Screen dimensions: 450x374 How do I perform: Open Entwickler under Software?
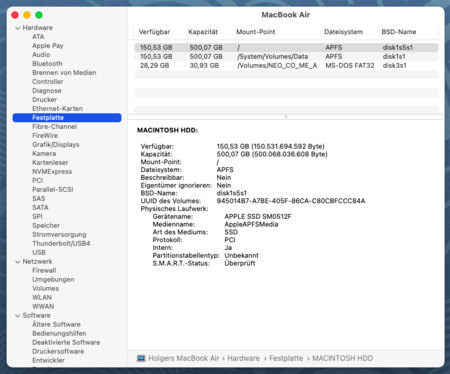48,361
